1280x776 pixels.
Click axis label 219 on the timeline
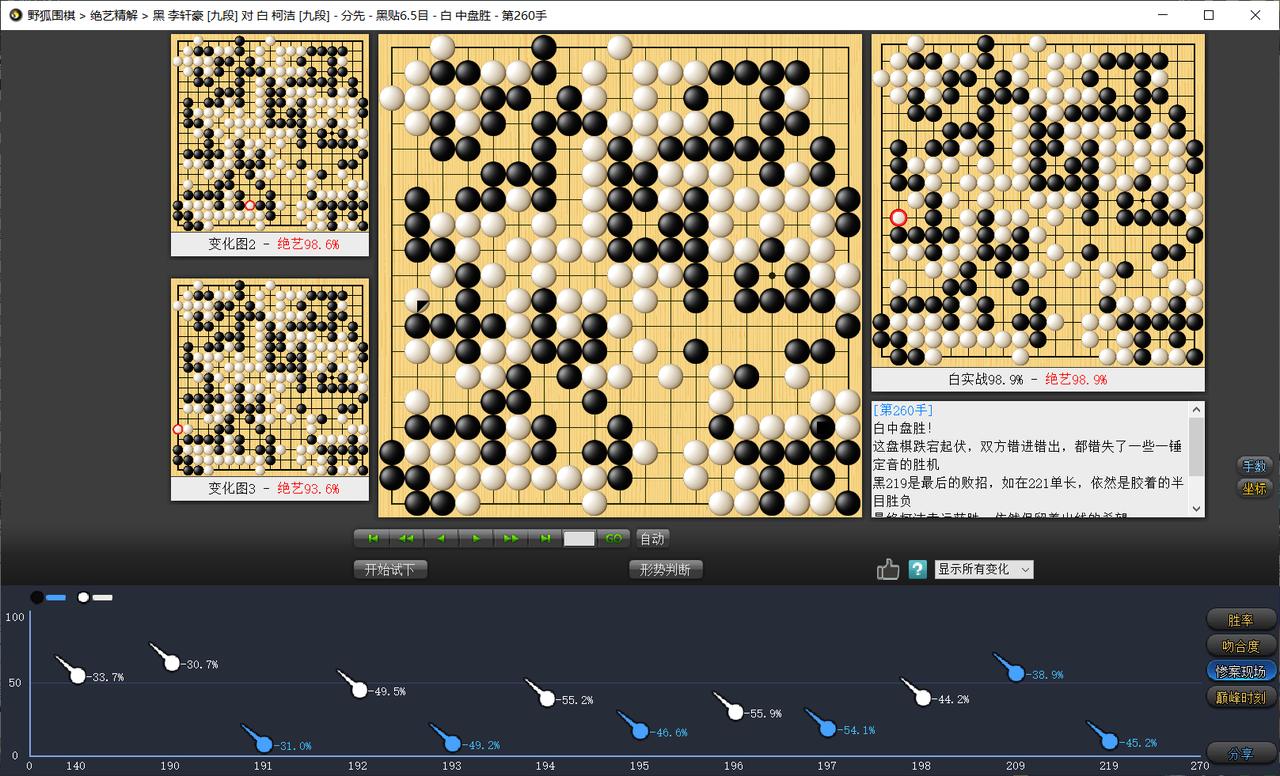(x=1109, y=766)
